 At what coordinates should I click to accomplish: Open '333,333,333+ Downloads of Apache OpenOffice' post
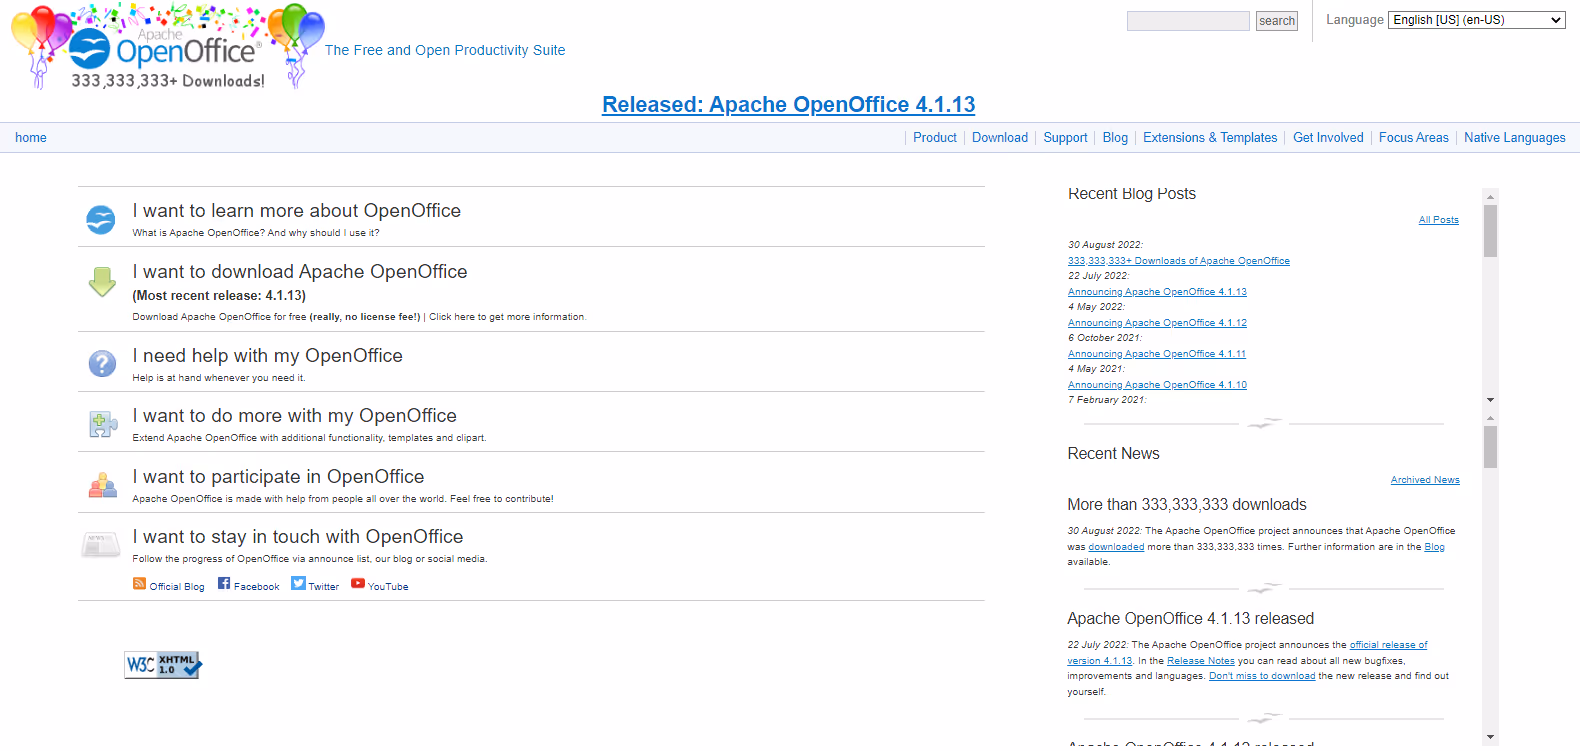1179,261
